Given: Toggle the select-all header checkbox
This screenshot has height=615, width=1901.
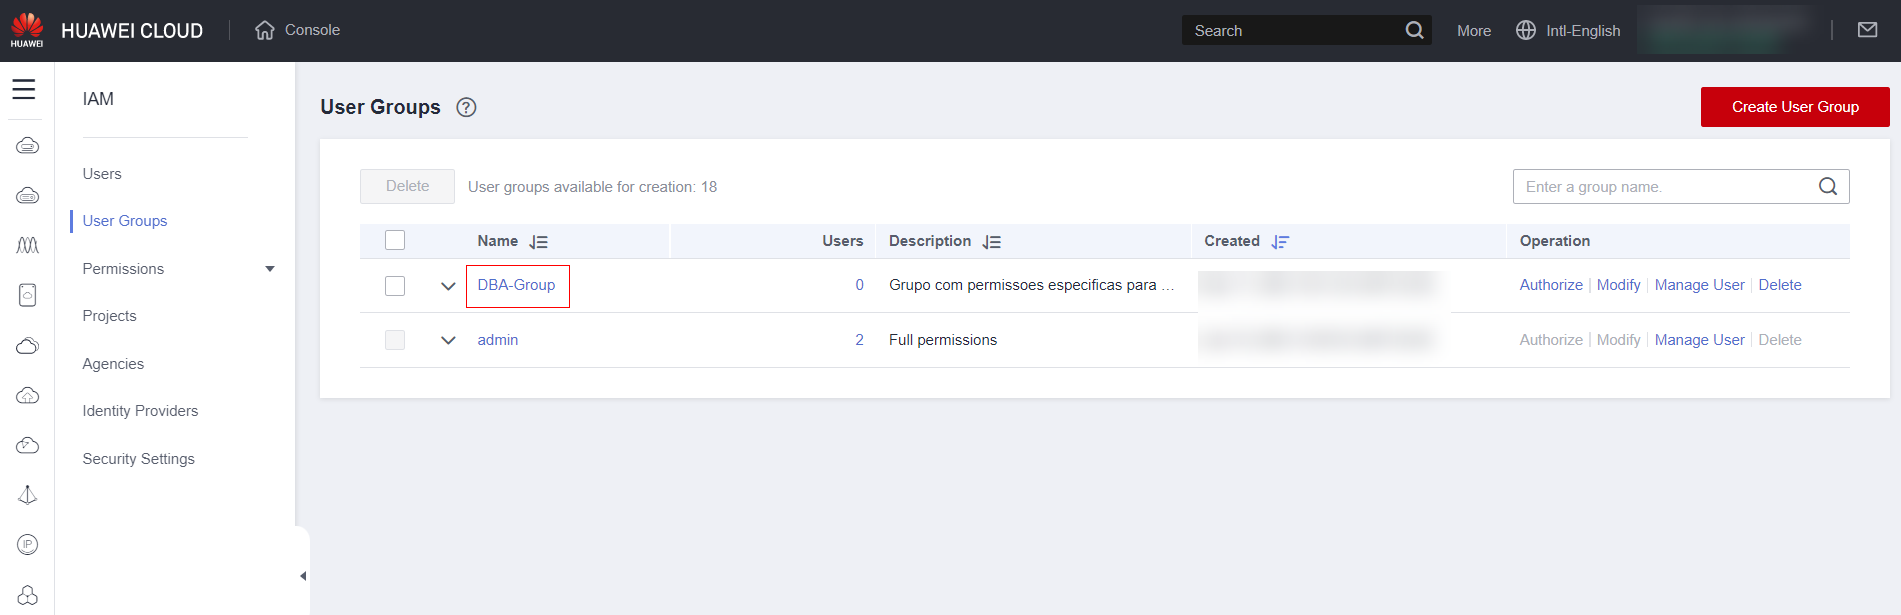Looking at the screenshot, I should [x=395, y=240].
